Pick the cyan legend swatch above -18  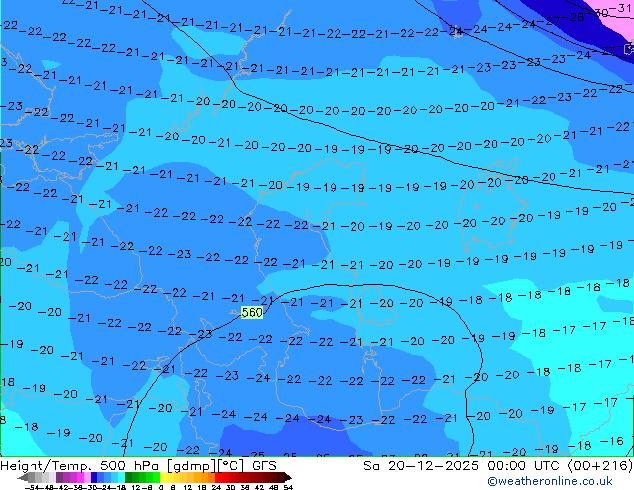point(121,477)
